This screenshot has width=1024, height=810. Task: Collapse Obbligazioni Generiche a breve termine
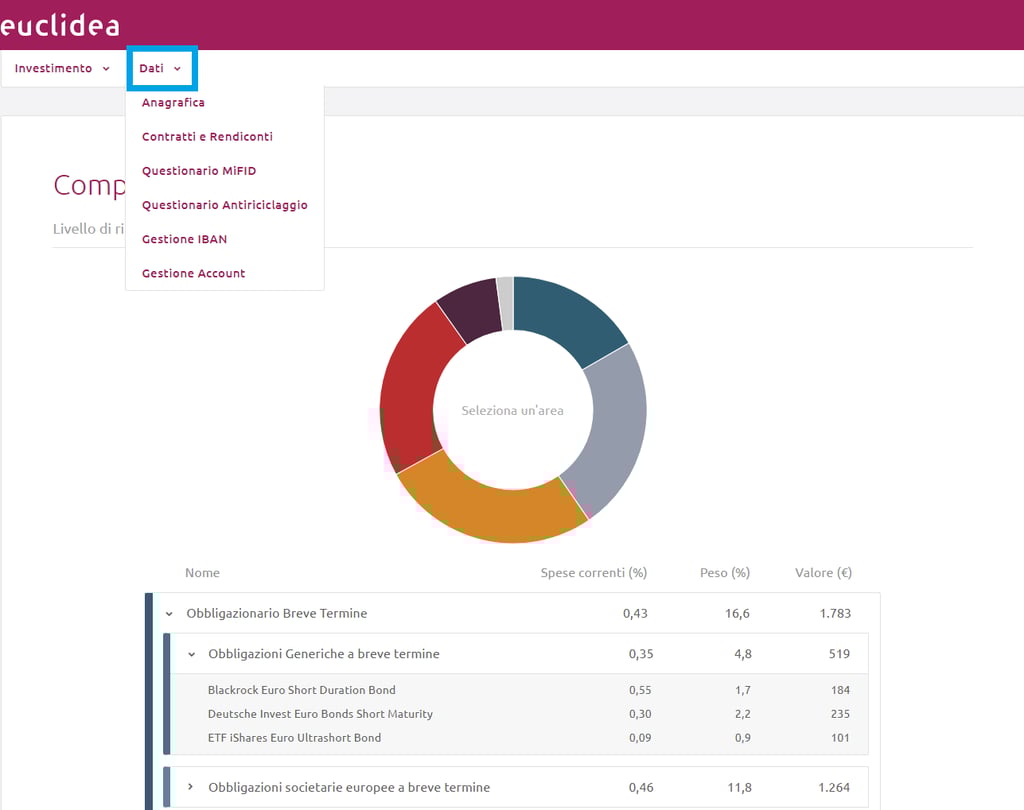pyautogui.click(x=191, y=654)
